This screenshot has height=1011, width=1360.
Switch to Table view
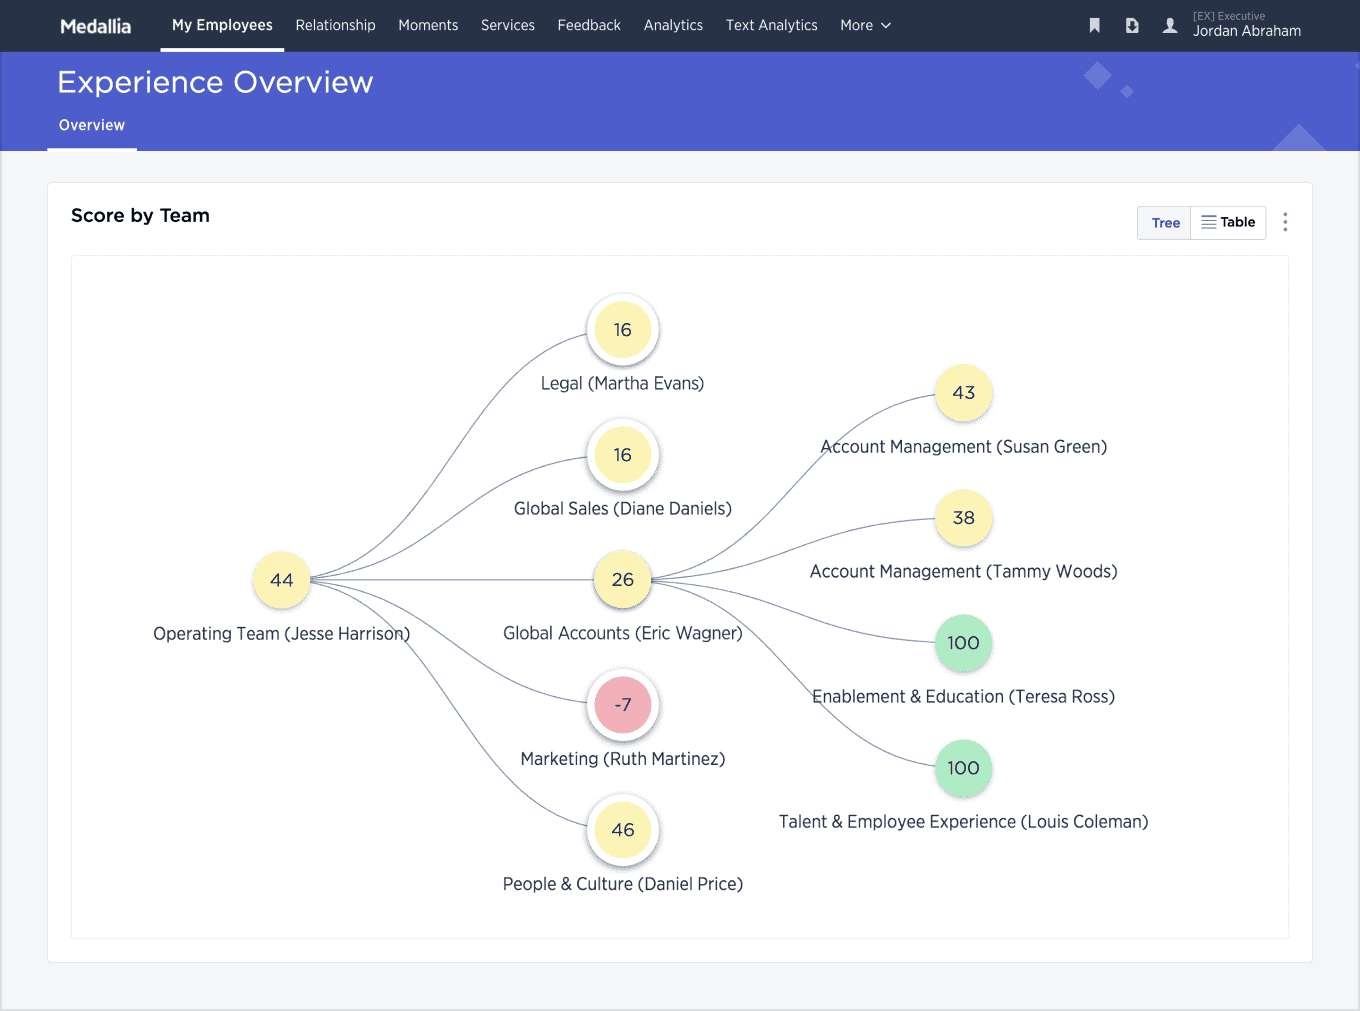coord(1228,222)
